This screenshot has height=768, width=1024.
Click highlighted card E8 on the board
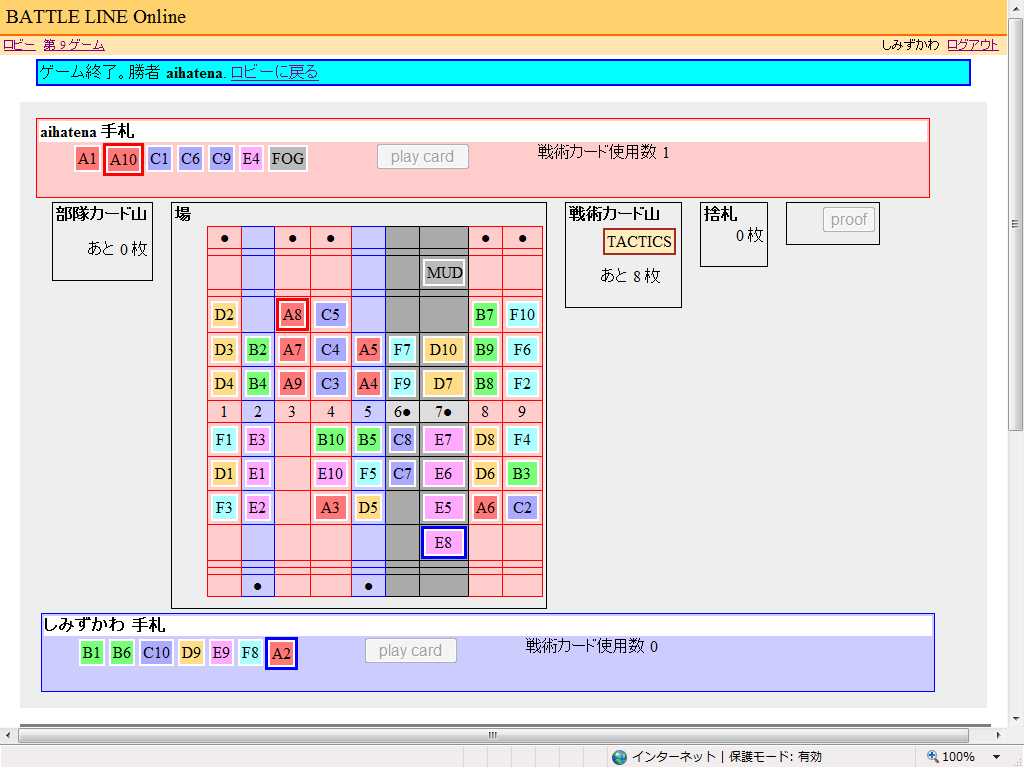443,543
